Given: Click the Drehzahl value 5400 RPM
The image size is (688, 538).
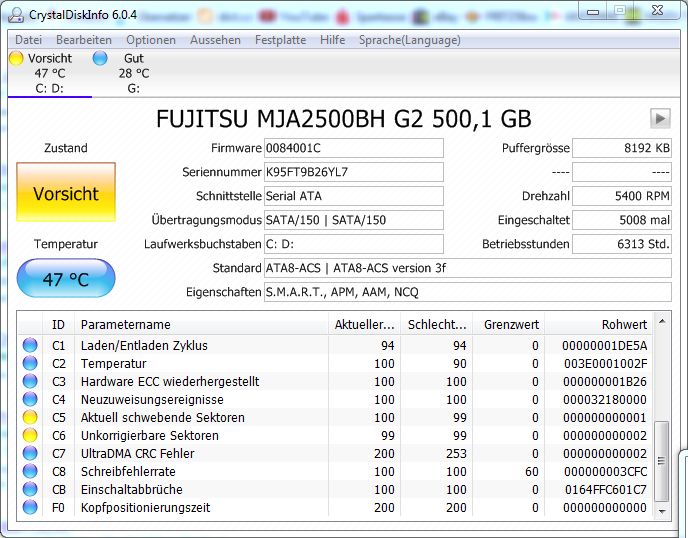Looking at the screenshot, I should point(622,196).
